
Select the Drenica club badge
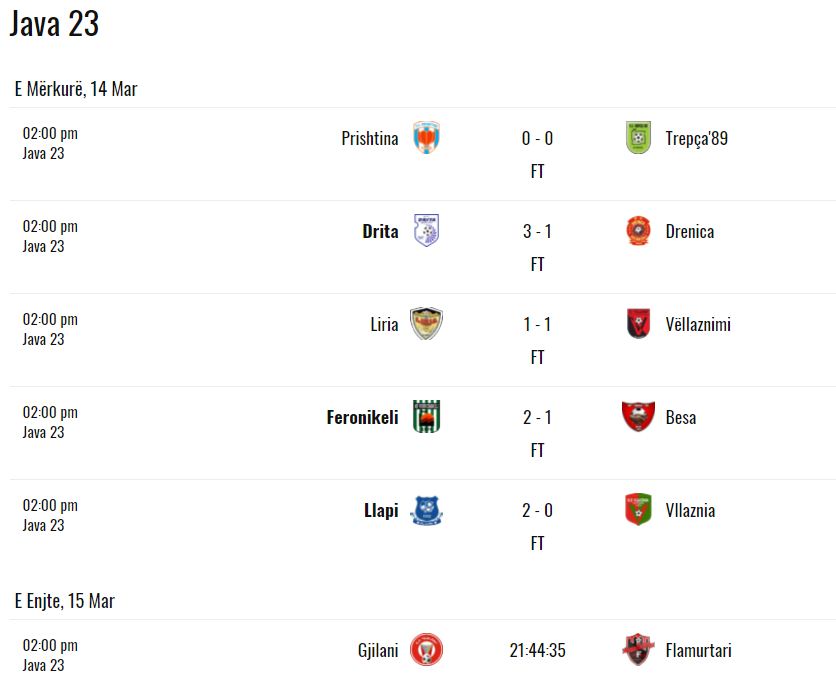[638, 230]
